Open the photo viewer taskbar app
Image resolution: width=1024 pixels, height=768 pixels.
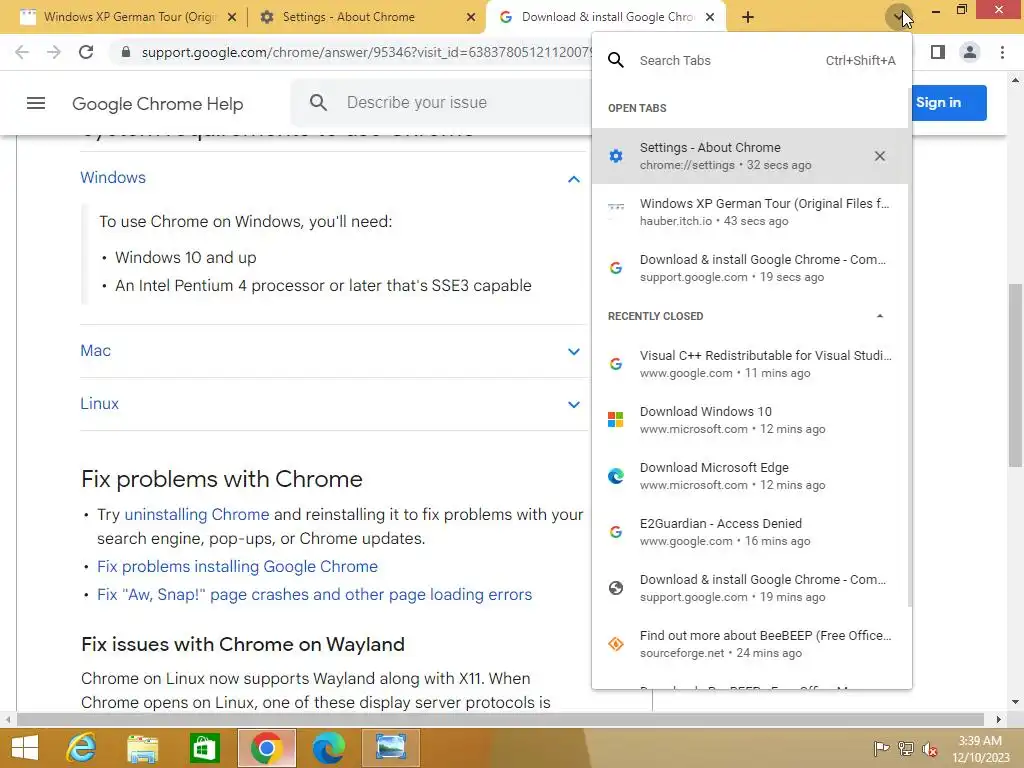[x=391, y=748]
